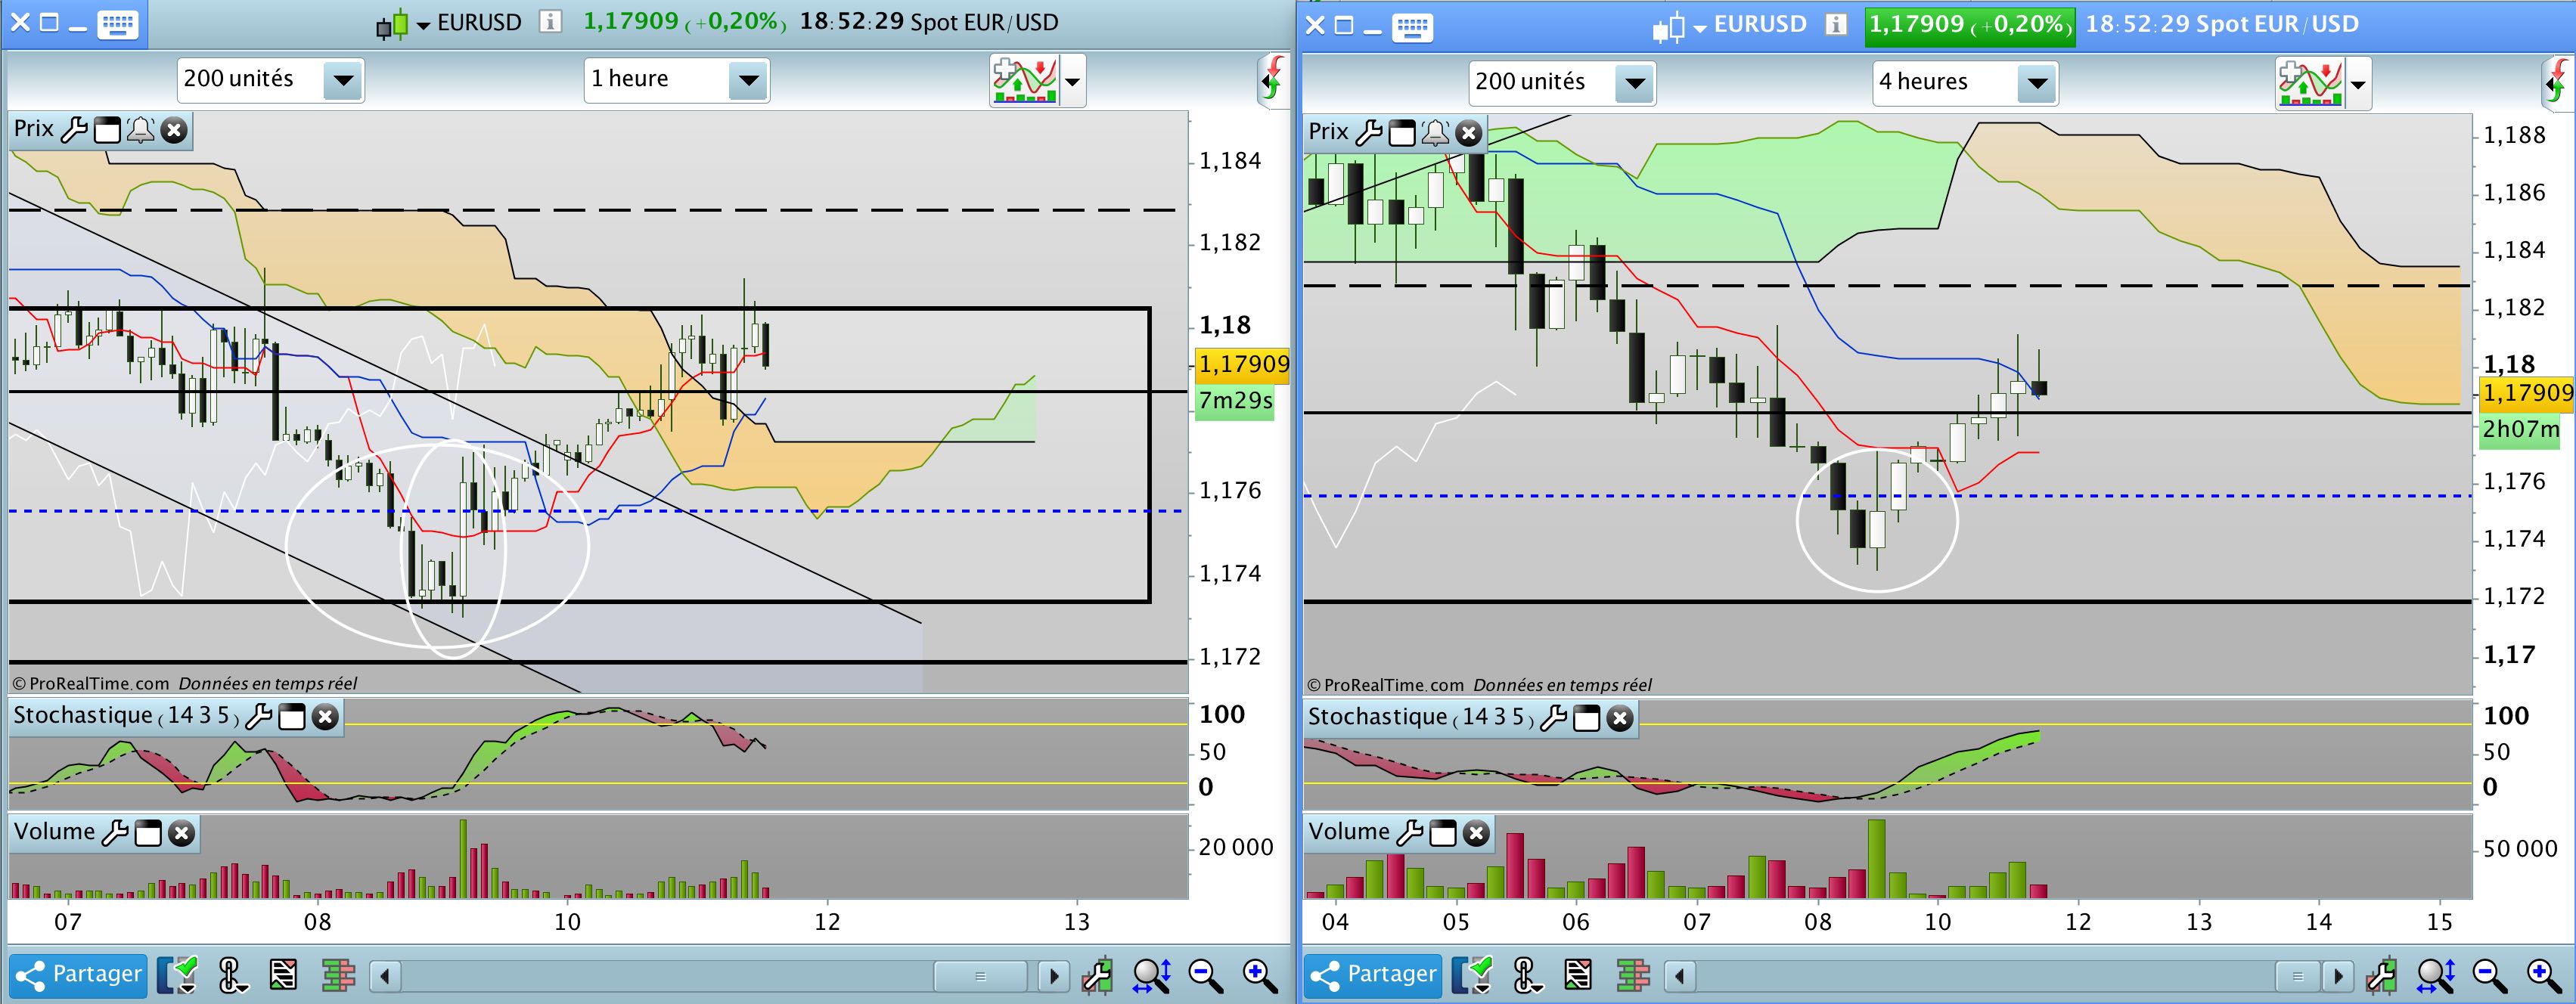Close the Prix panel in right chart

(x=1468, y=134)
